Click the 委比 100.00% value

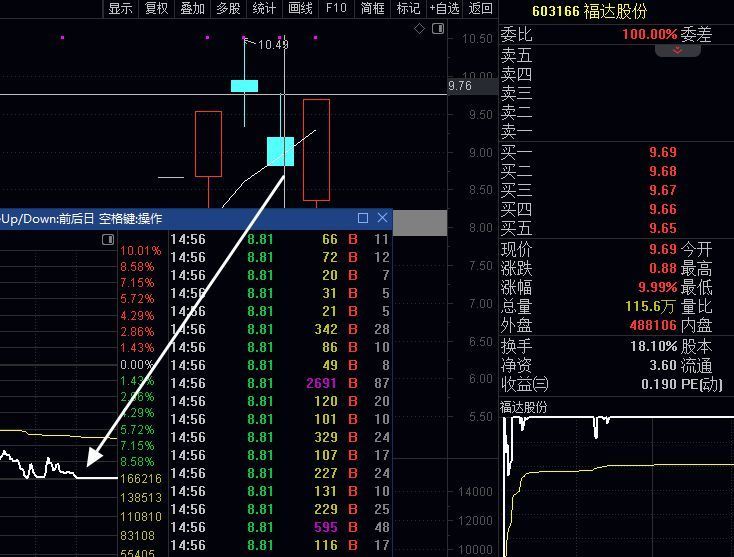[x=649, y=34]
